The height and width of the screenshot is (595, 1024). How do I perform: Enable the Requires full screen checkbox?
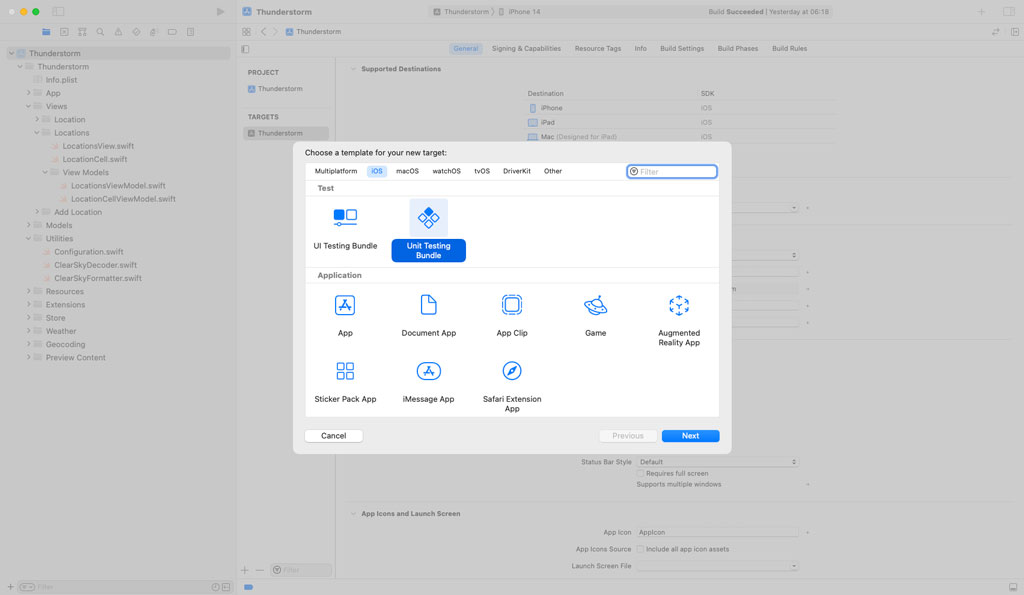[640, 474]
